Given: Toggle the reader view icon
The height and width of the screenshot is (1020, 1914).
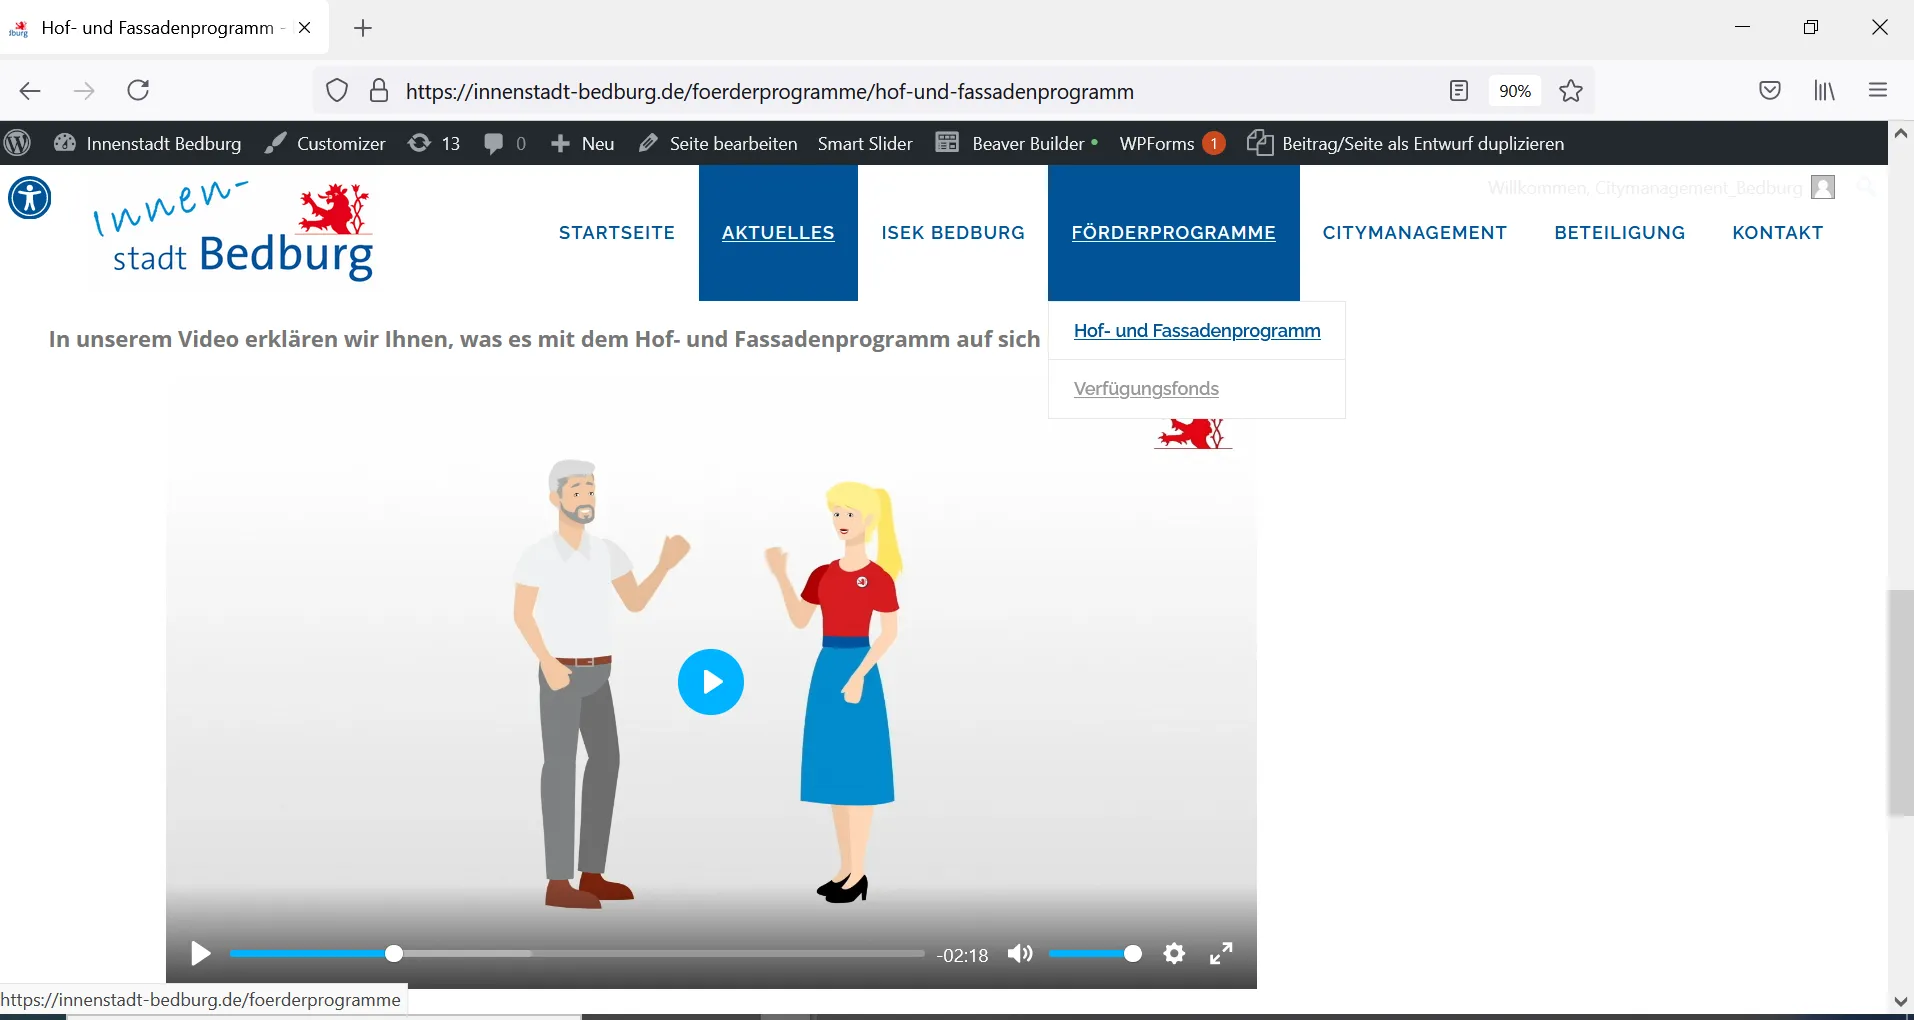Looking at the screenshot, I should click(x=1459, y=91).
